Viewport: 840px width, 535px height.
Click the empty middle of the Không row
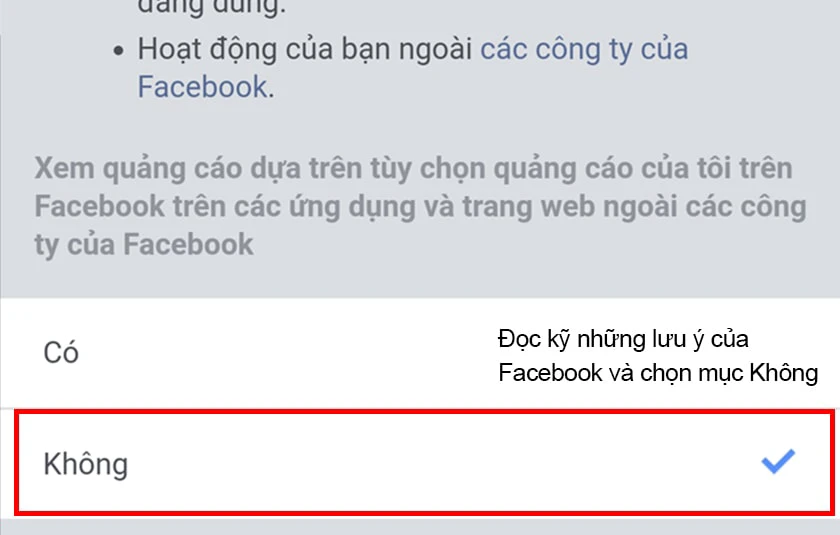(429, 463)
